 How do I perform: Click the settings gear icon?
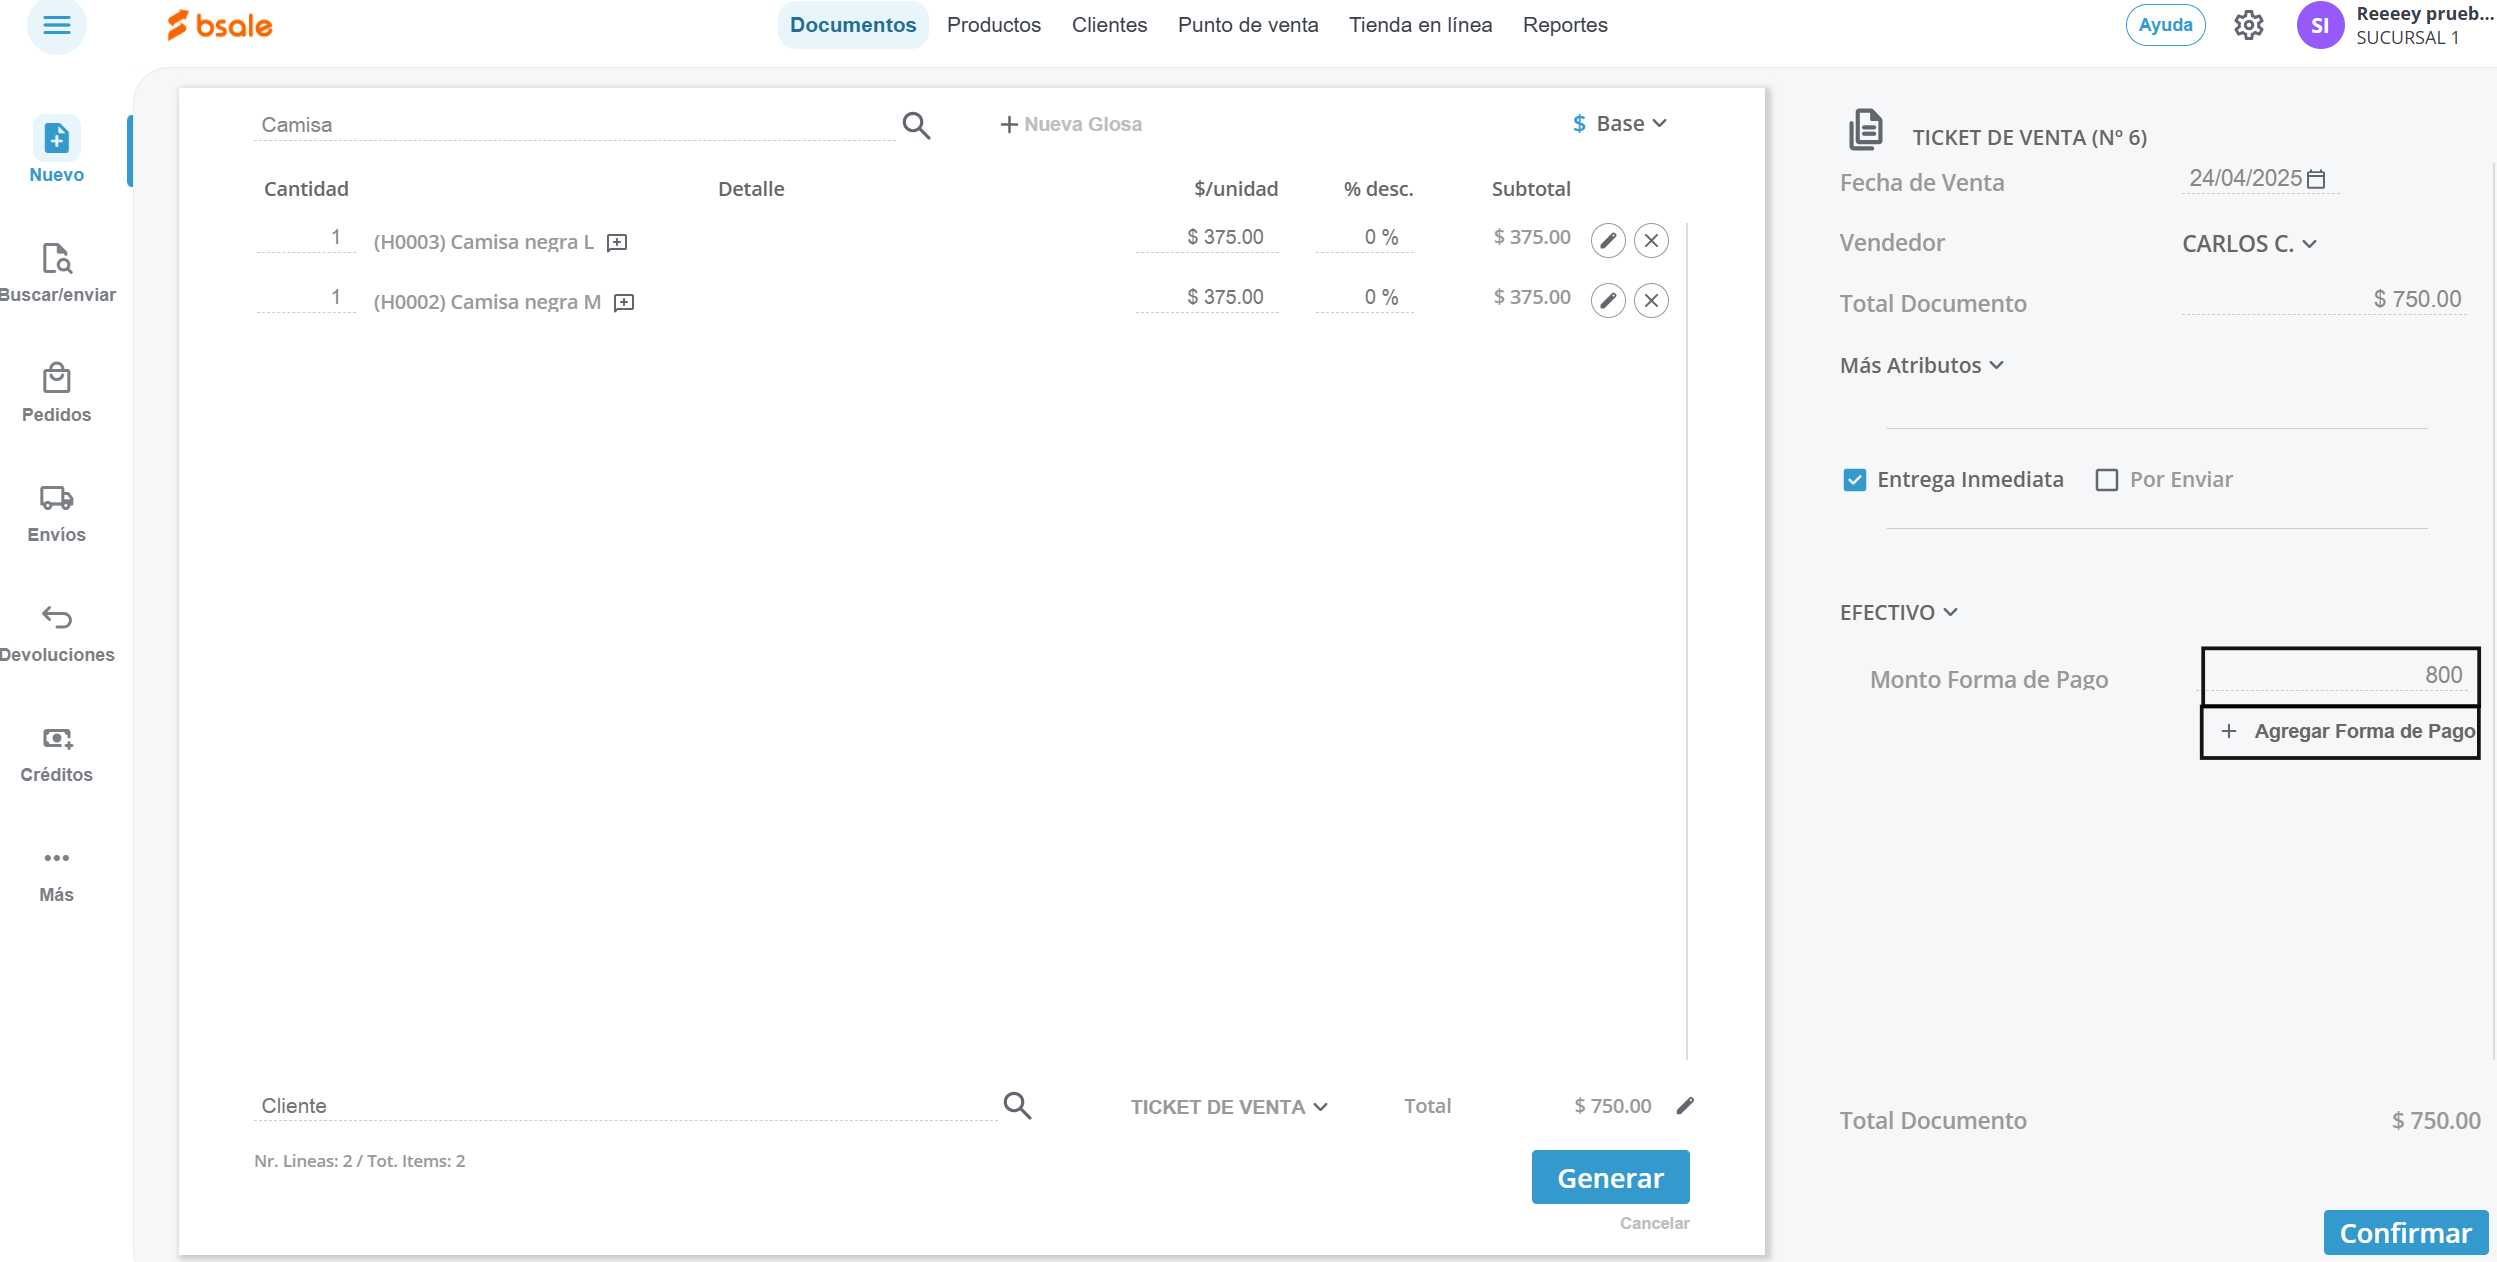(x=2248, y=25)
